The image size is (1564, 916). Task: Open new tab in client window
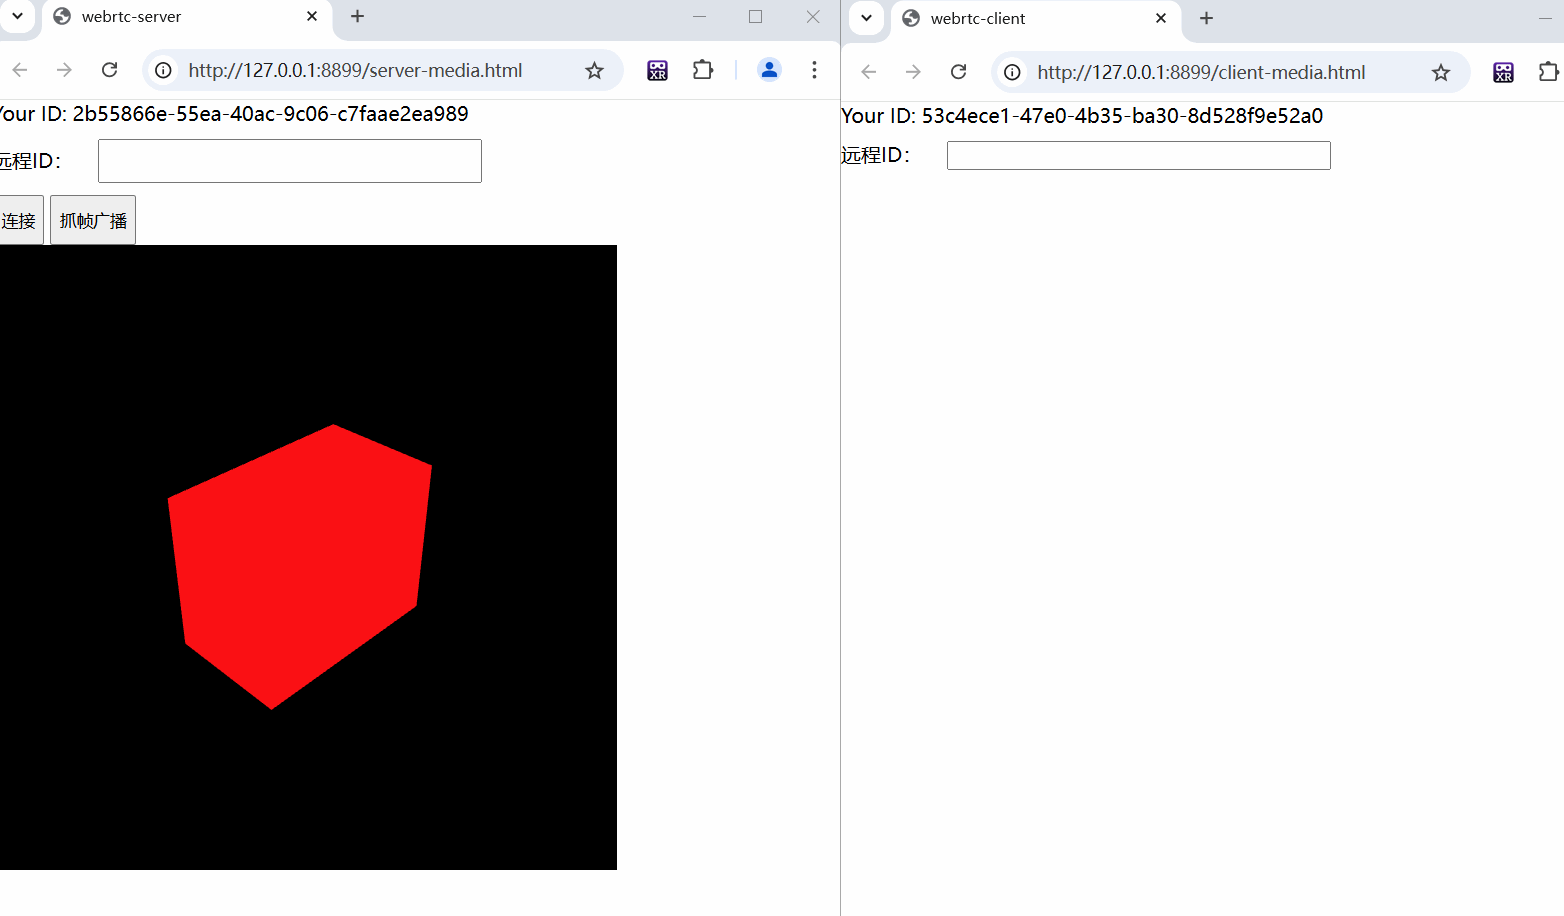click(1206, 18)
